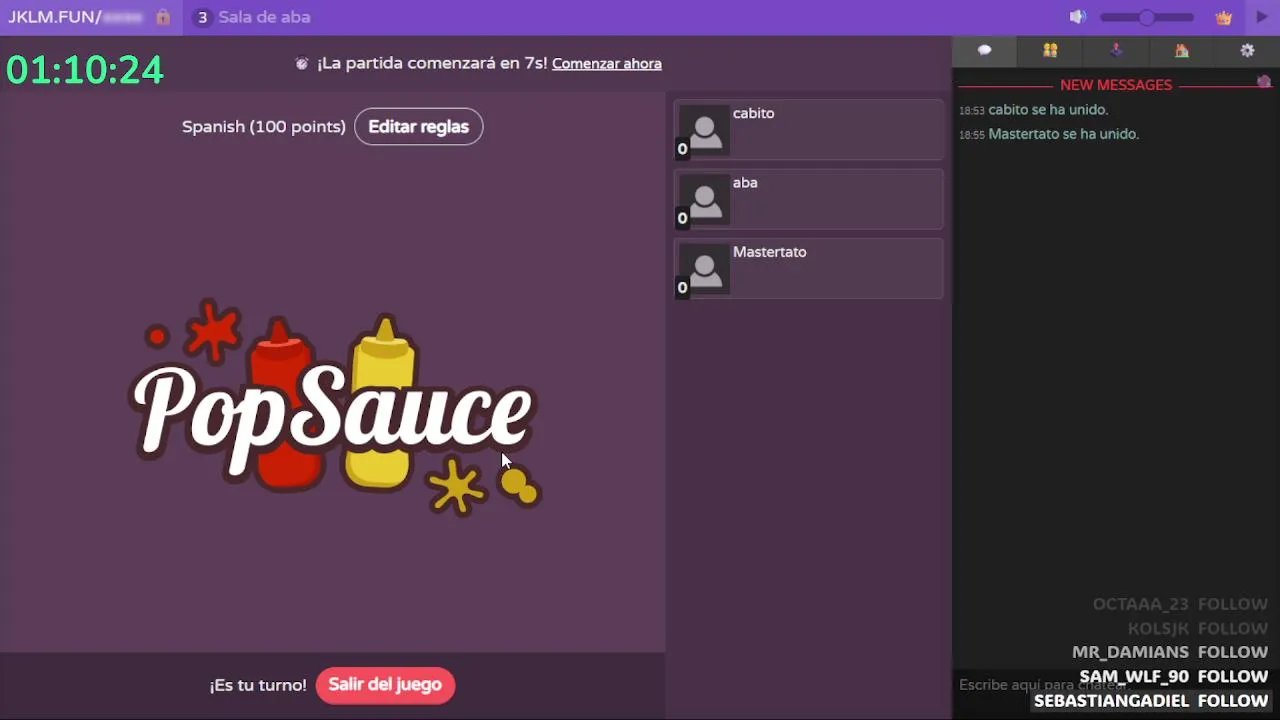1280x720 pixels.
Task: Click the JKLM.FUN home link
Action: [x=54, y=17]
